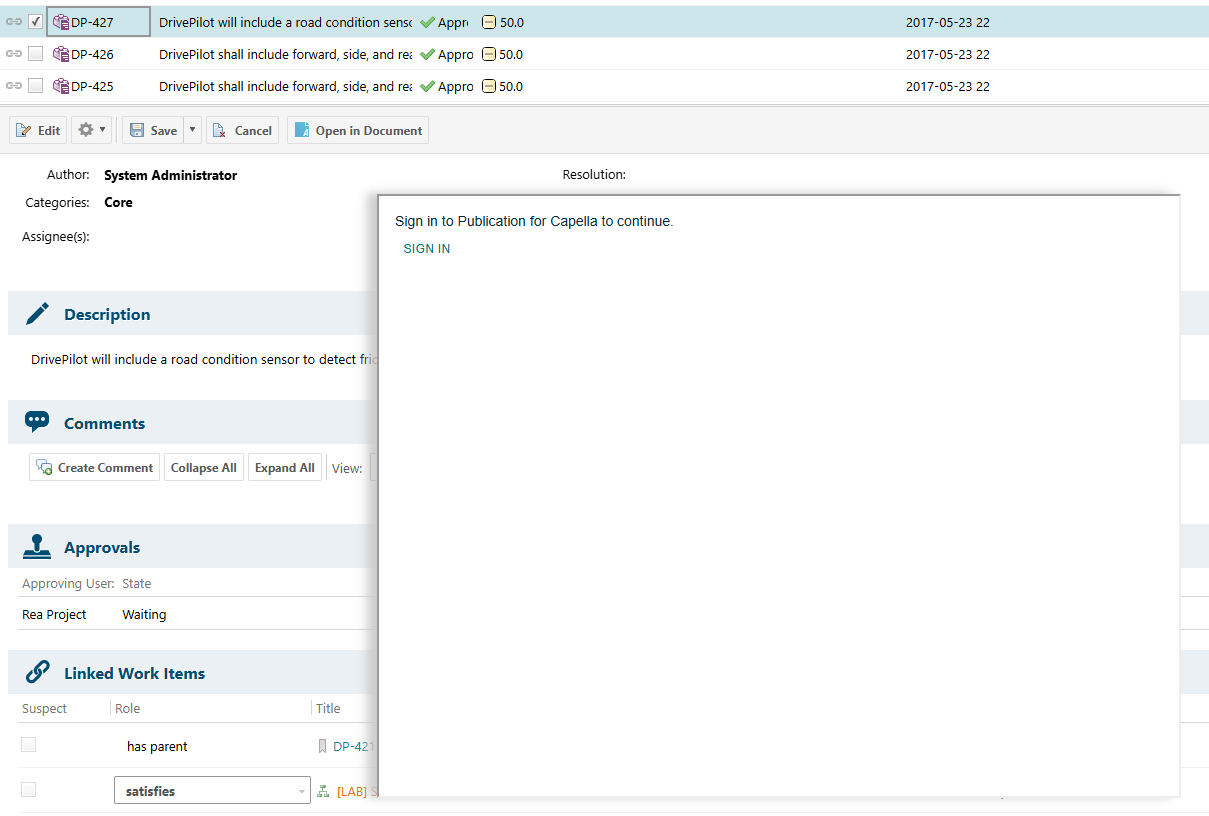Uncheck the DP-427 row checkbox

[35, 21]
